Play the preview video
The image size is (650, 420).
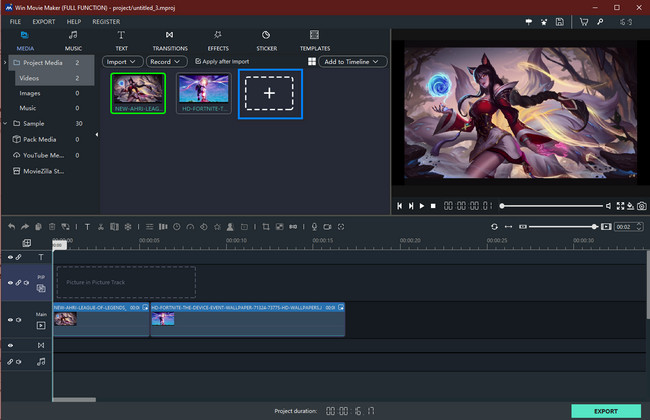(422, 206)
